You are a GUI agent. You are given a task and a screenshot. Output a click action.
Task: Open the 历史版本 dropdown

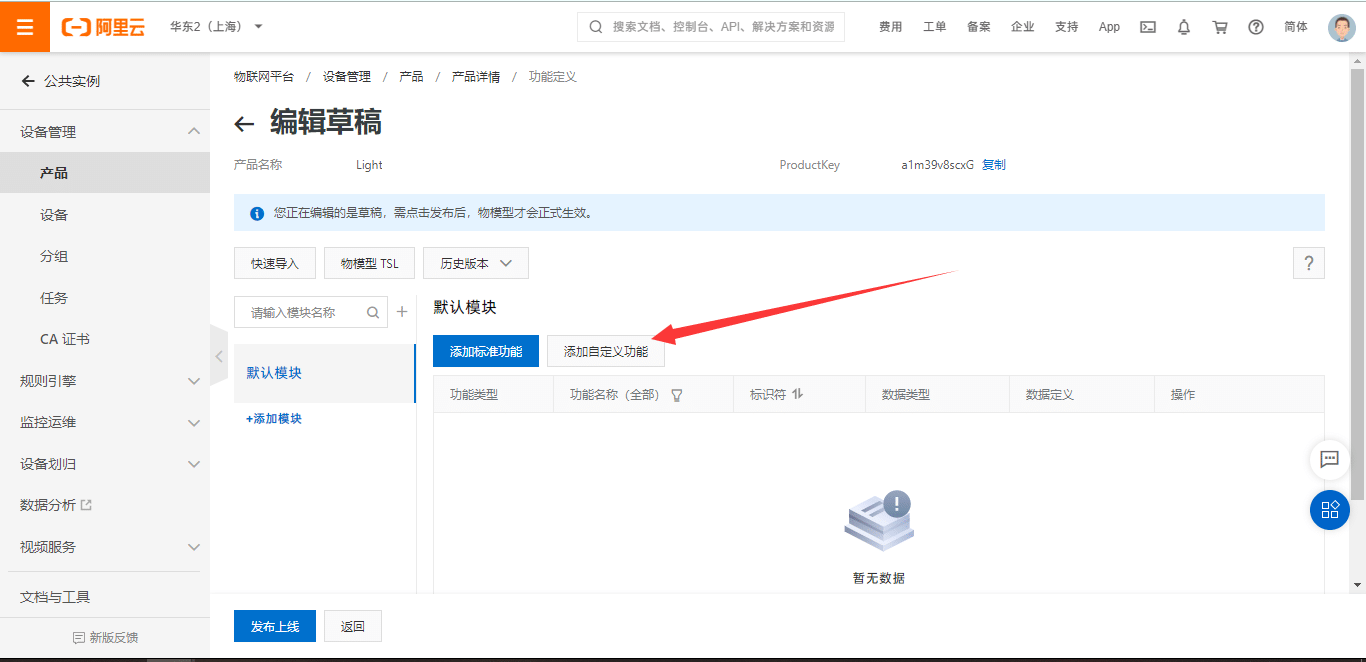point(475,263)
